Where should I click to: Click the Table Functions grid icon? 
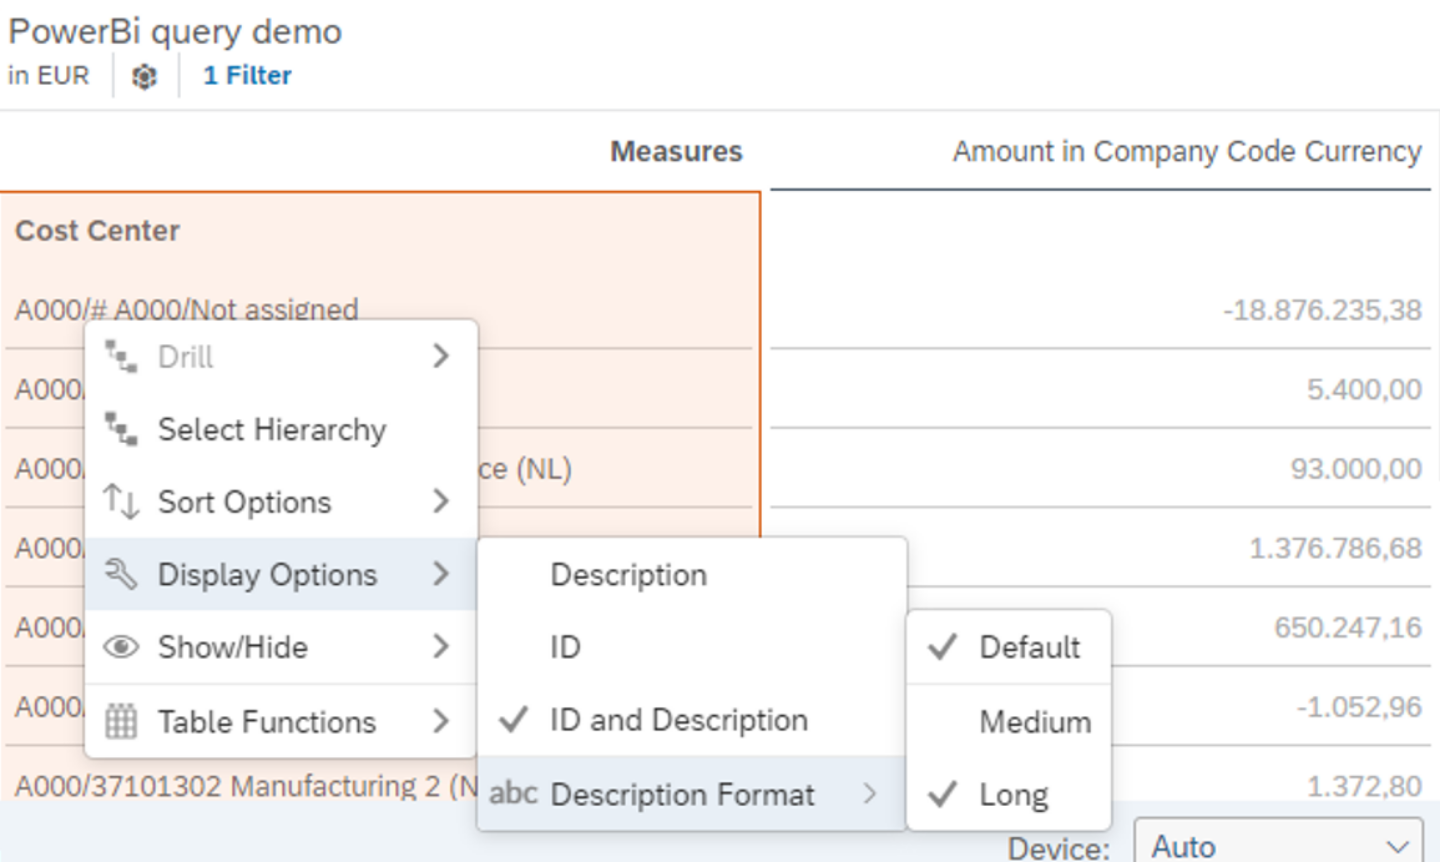[x=121, y=721]
